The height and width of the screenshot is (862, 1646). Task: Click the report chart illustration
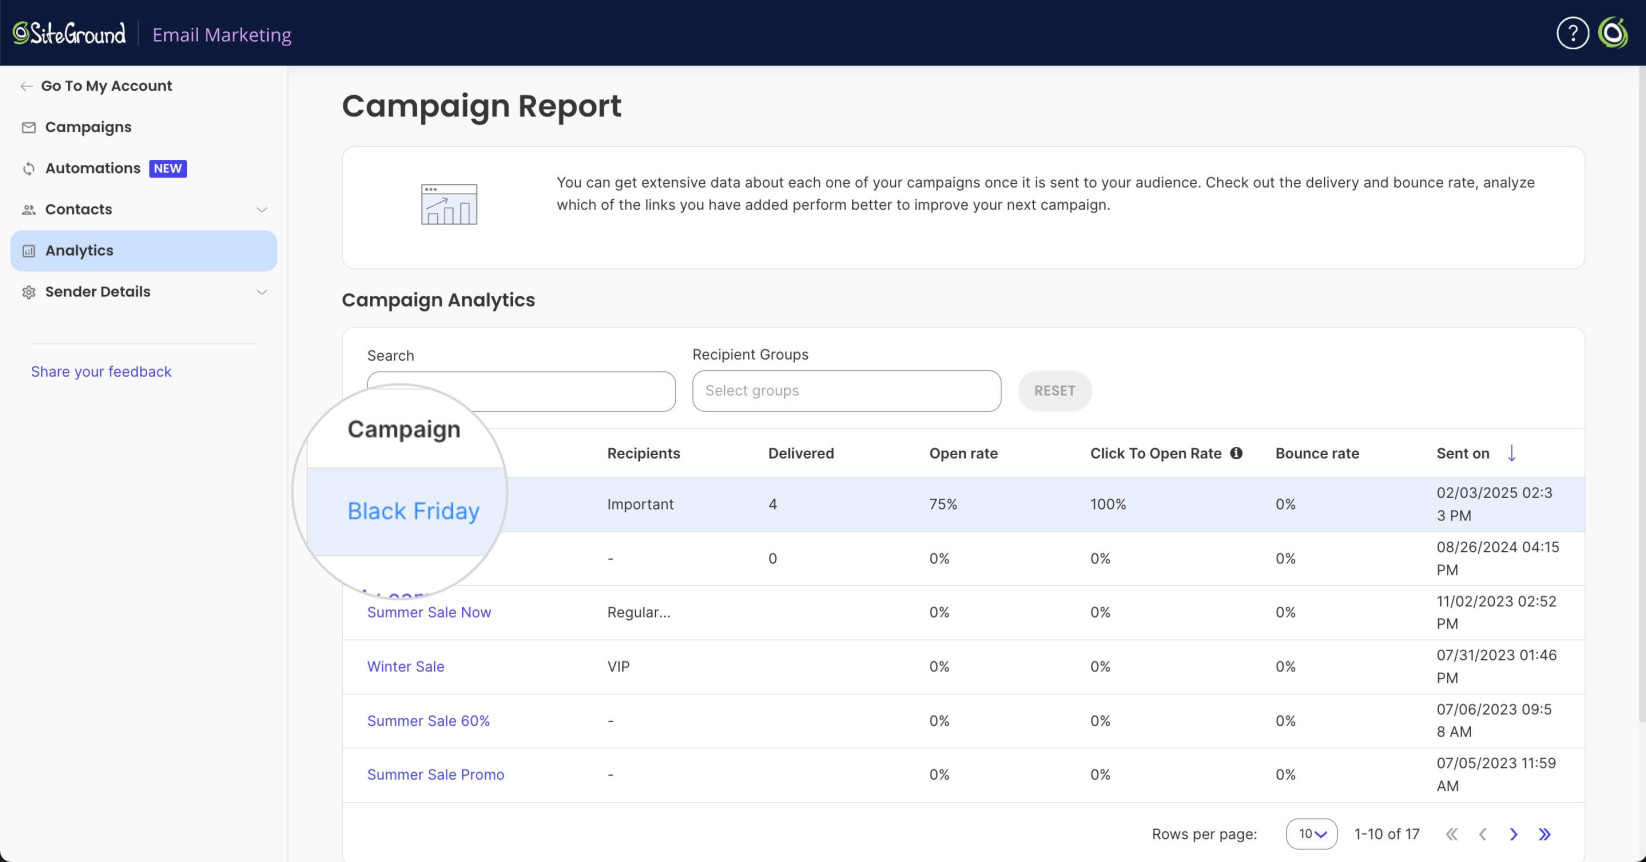point(449,204)
